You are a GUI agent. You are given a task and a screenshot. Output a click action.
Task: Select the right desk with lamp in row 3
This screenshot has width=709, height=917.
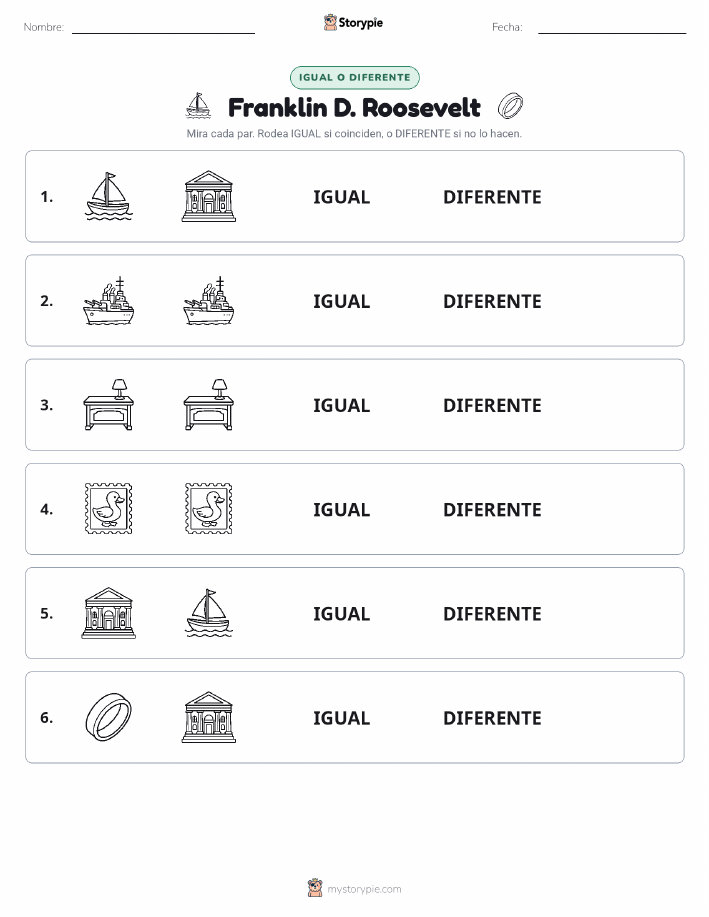(209, 405)
